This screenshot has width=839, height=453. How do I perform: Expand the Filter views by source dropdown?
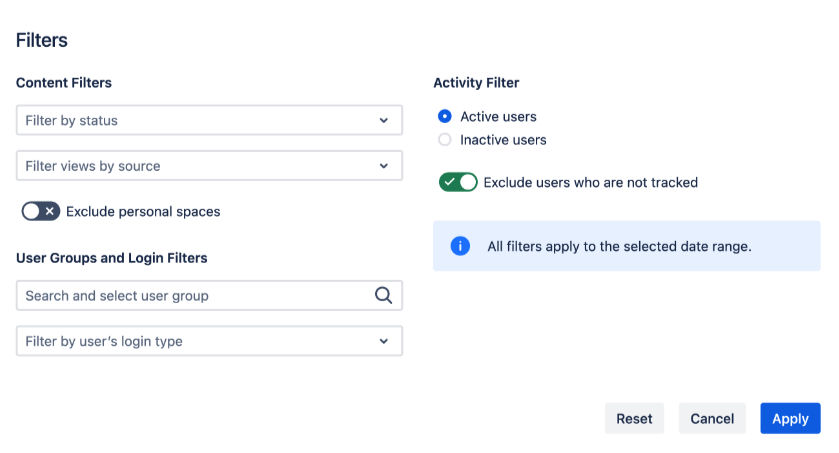tap(200, 166)
